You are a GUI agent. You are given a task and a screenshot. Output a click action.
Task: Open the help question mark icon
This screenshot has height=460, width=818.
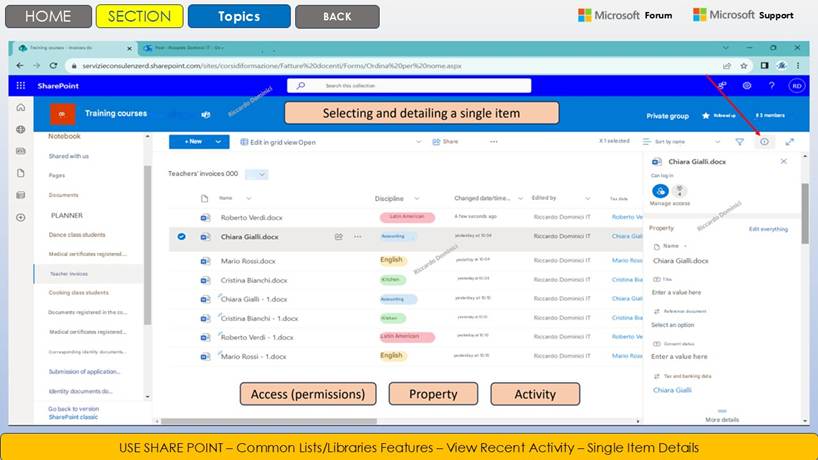click(771, 86)
